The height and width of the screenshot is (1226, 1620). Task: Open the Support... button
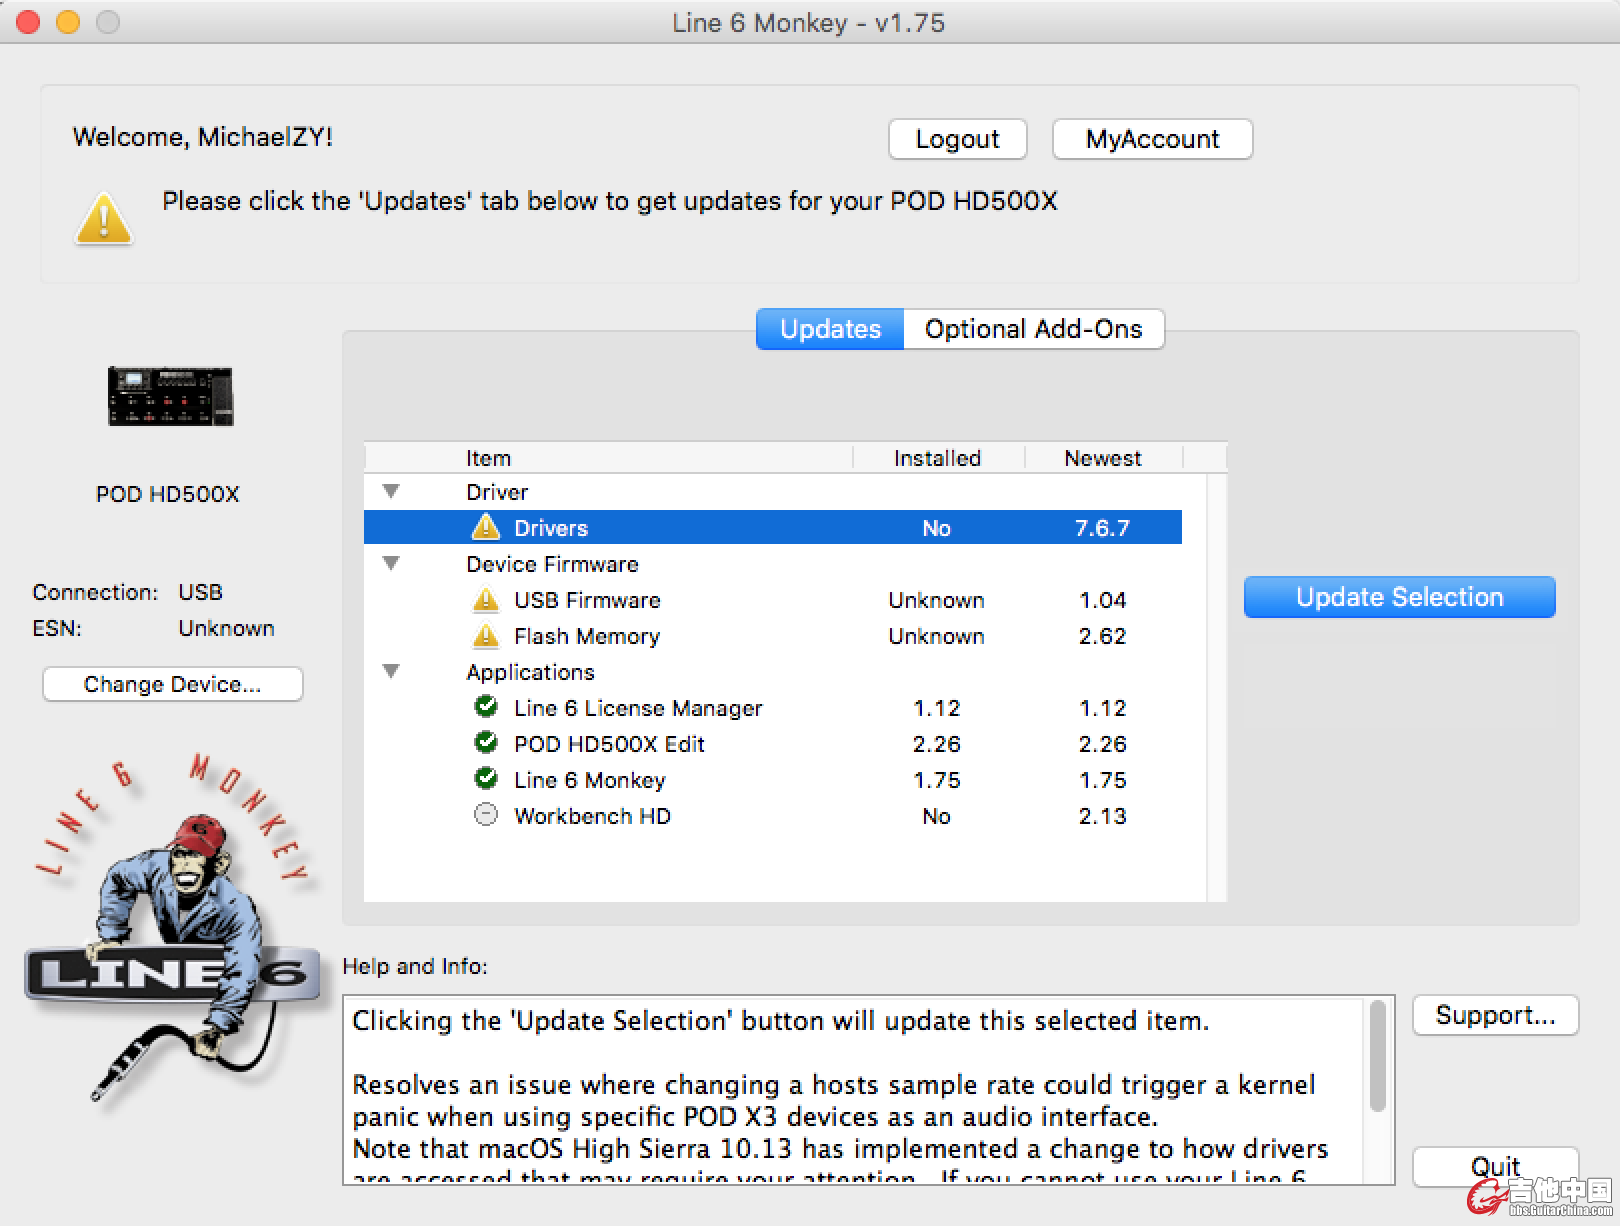coord(1495,1015)
